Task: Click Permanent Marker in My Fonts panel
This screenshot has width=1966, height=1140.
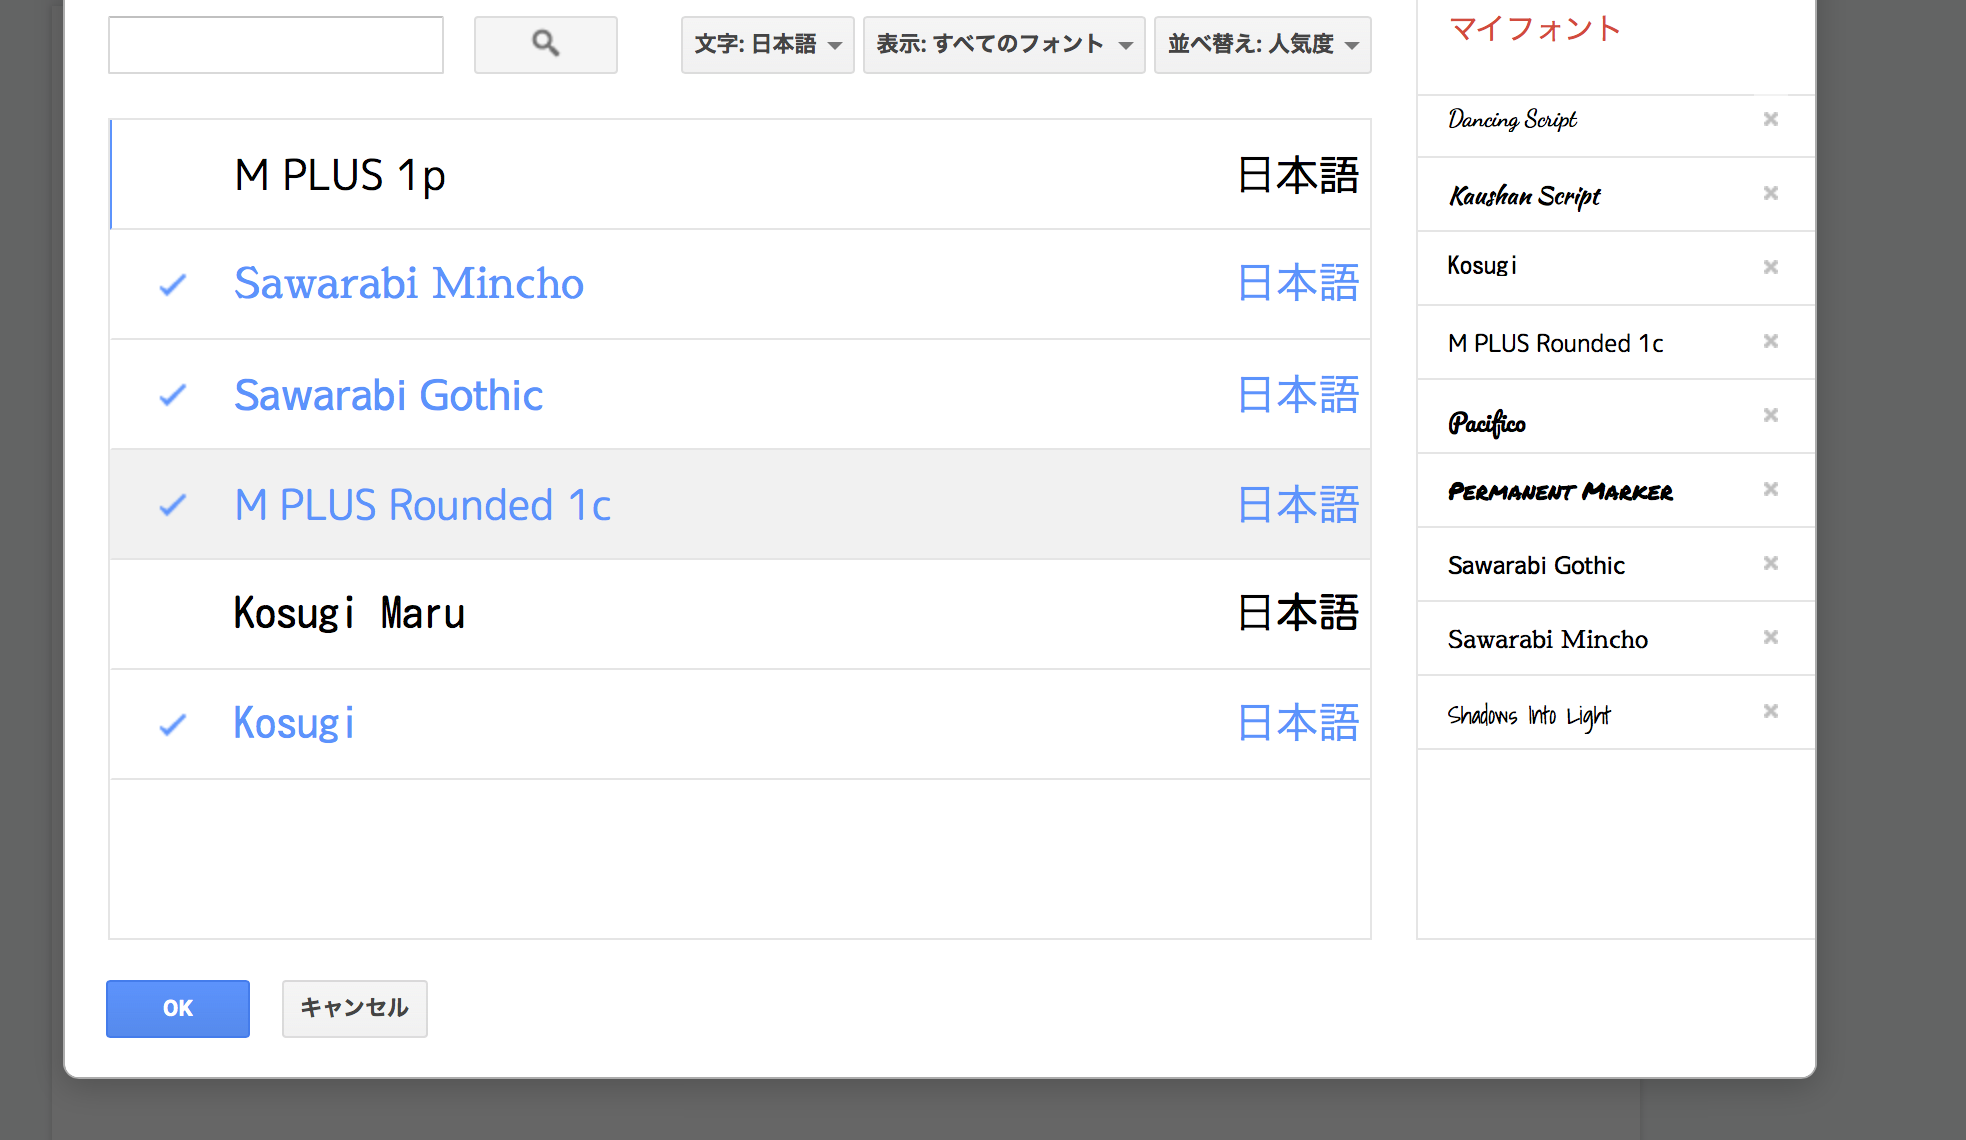Action: (1560, 491)
